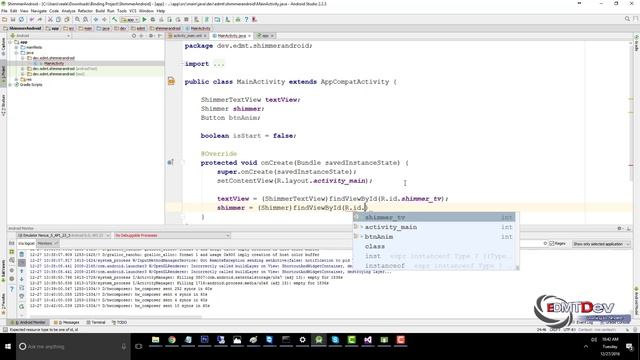This screenshot has height=360, width=640.
Task: Toggle the Regex checkbox in logcat
Action: click(551, 244)
